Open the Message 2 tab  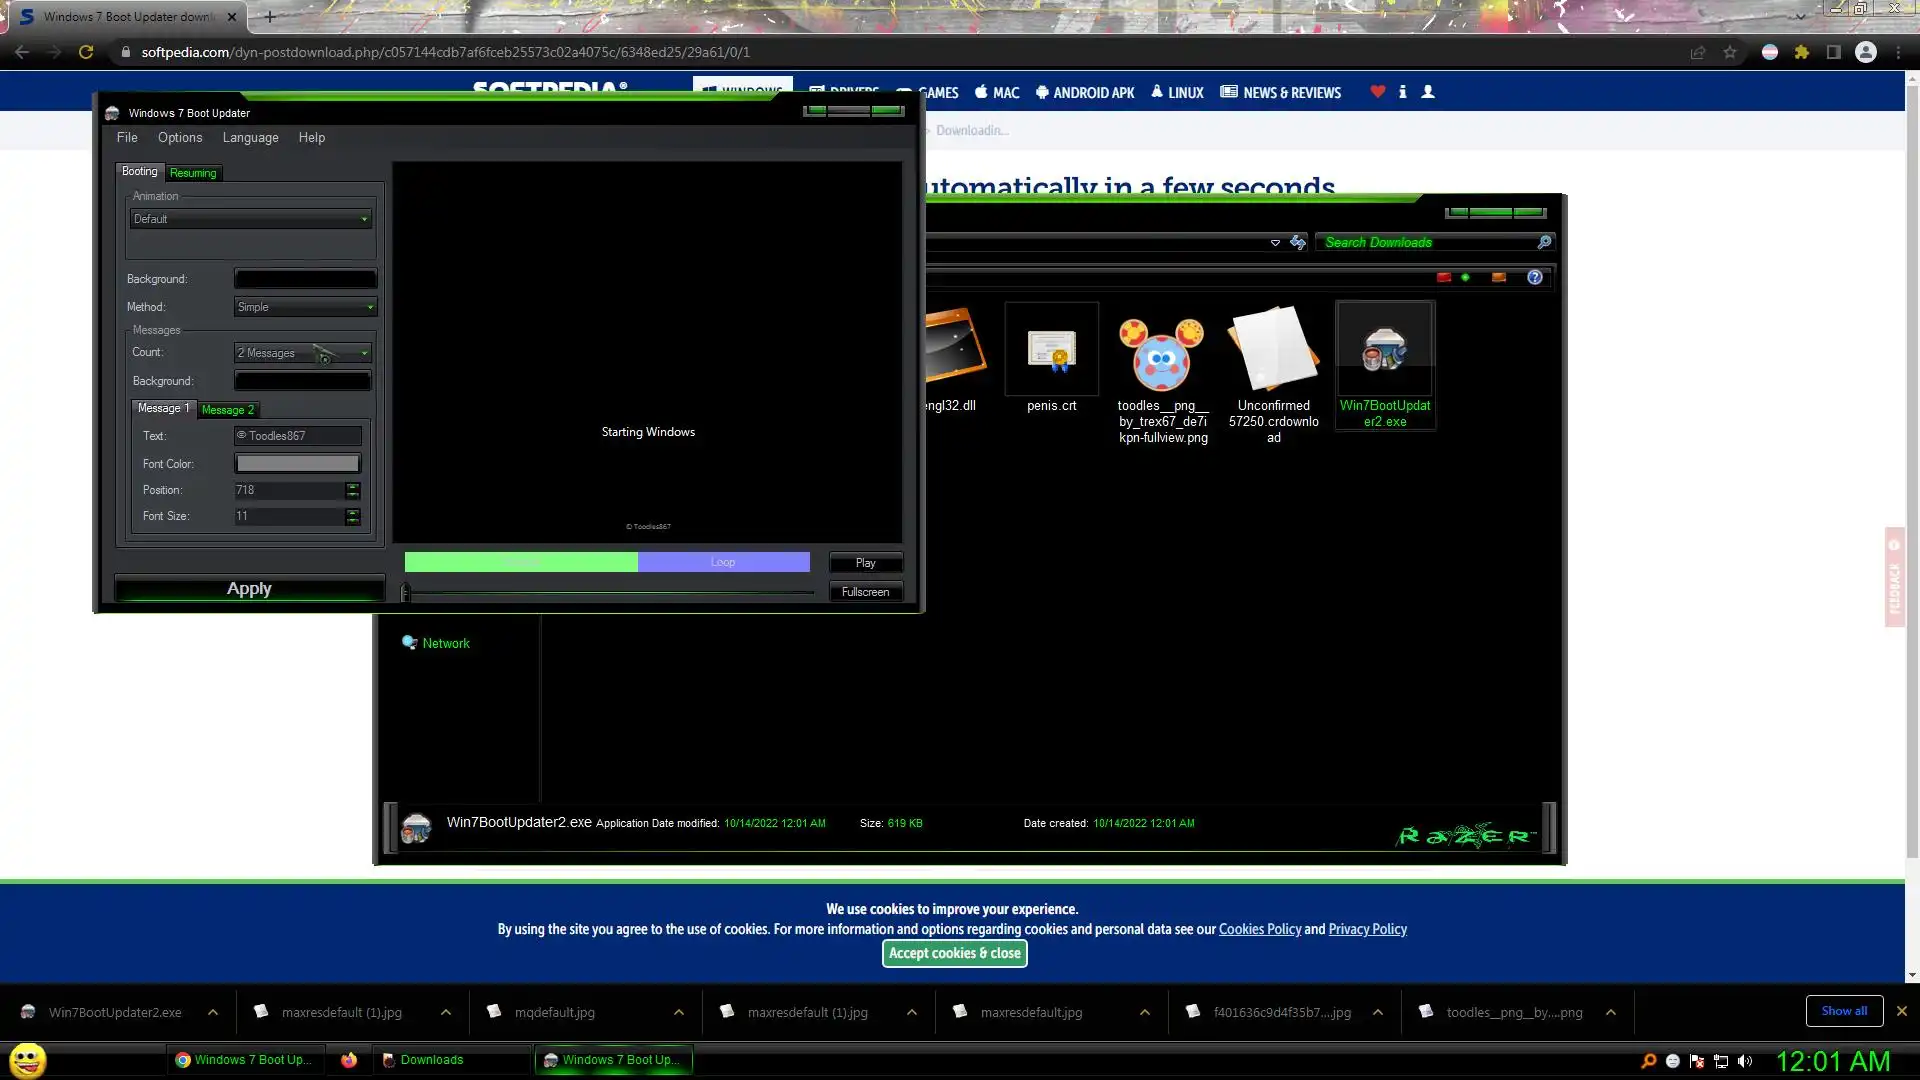[227, 410]
